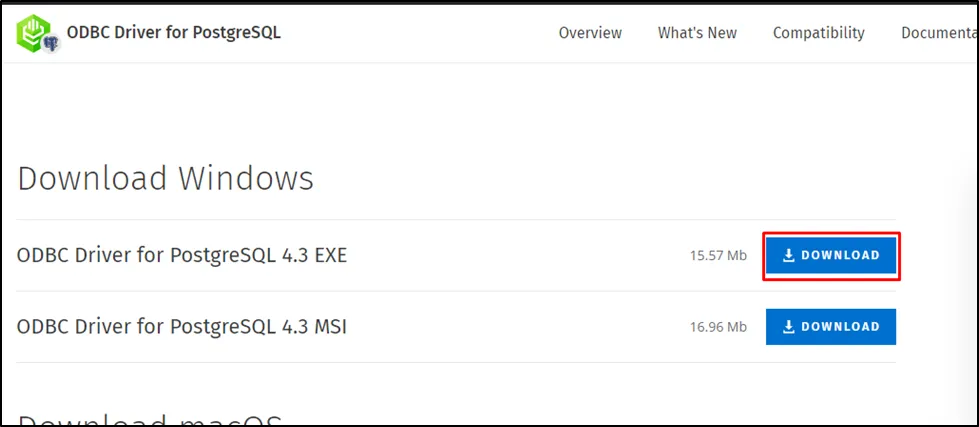Click the 15.57 Mb file size text
This screenshot has height=427, width=979.
(x=718, y=256)
